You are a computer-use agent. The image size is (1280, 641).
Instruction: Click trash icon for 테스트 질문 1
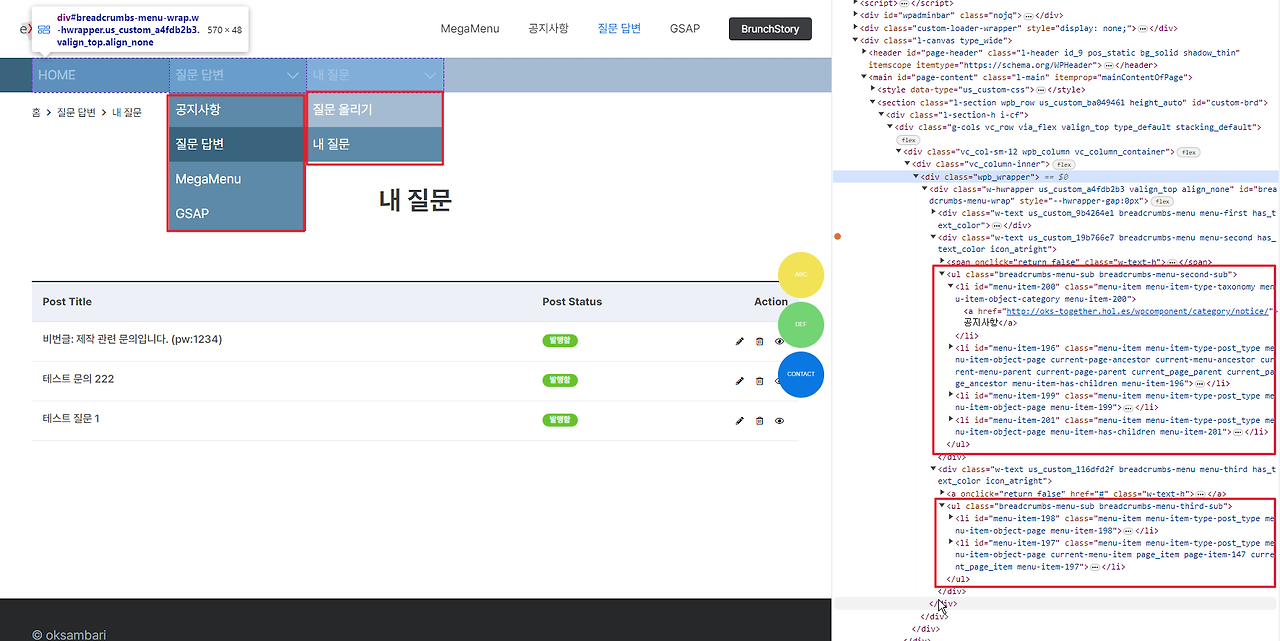(x=759, y=420)
